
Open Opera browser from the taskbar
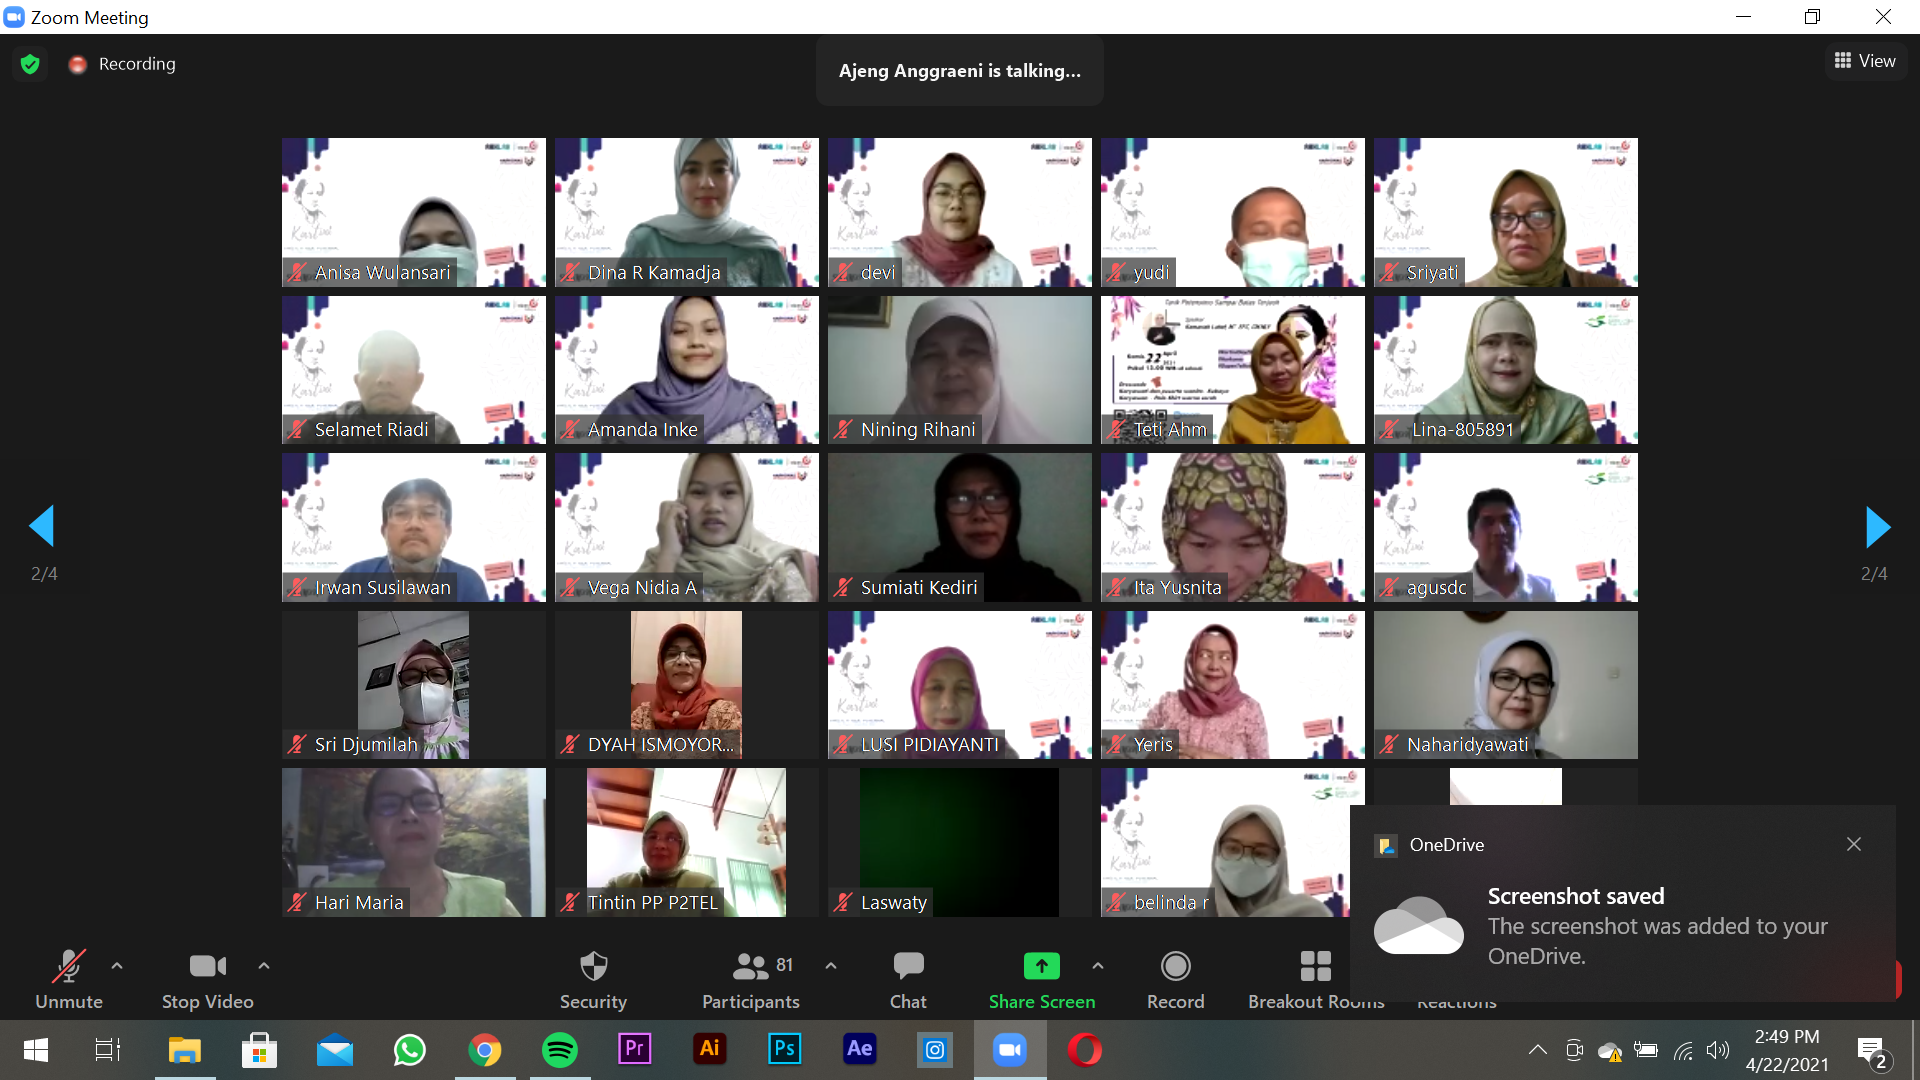pos(1085,1050)
